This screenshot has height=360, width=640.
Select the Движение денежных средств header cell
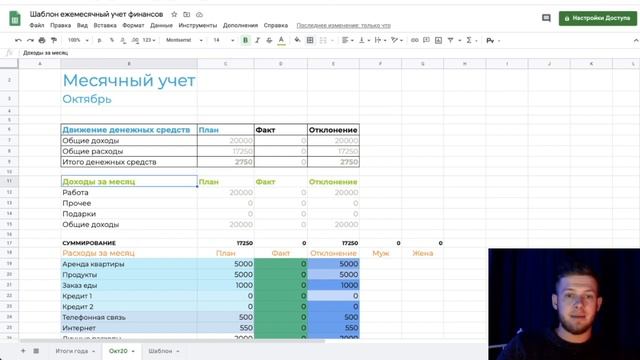tap(129, 130)
